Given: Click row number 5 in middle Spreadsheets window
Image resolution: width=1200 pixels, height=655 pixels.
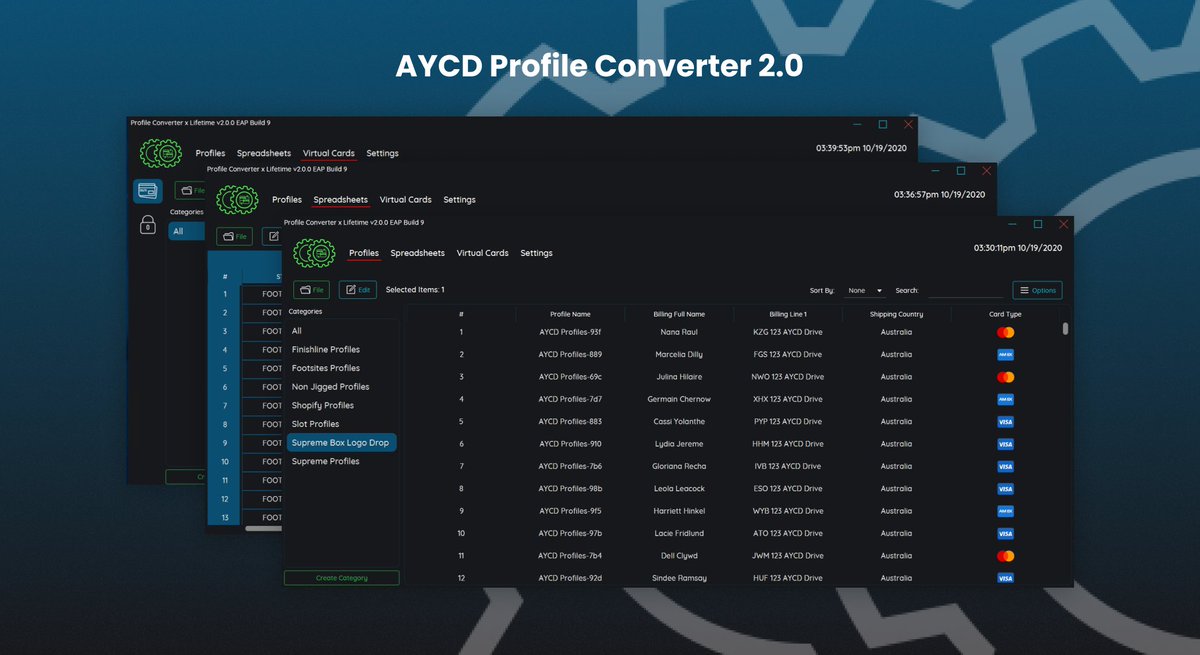Looking at the screenshot, I should click(x=225, y=368).
